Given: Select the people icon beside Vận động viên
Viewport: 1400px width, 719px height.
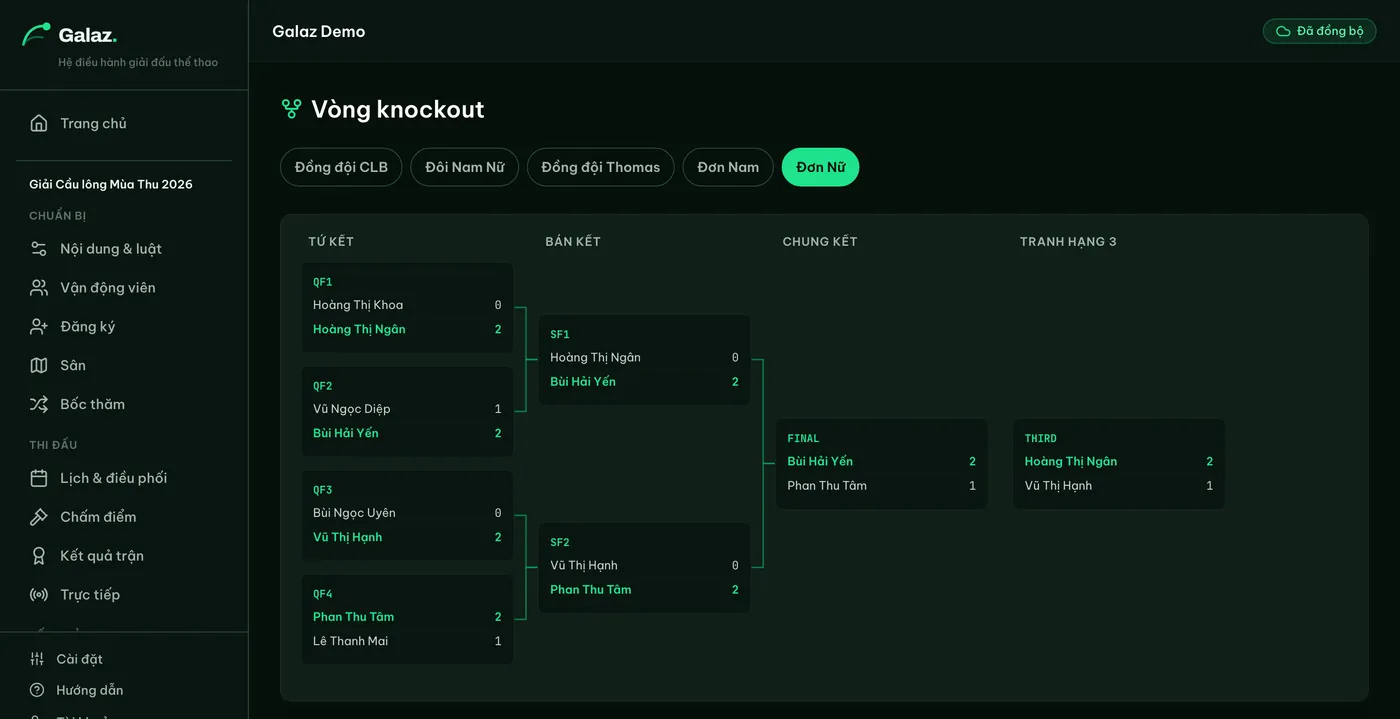Looking at the screenshot, I should click(39, 287).
